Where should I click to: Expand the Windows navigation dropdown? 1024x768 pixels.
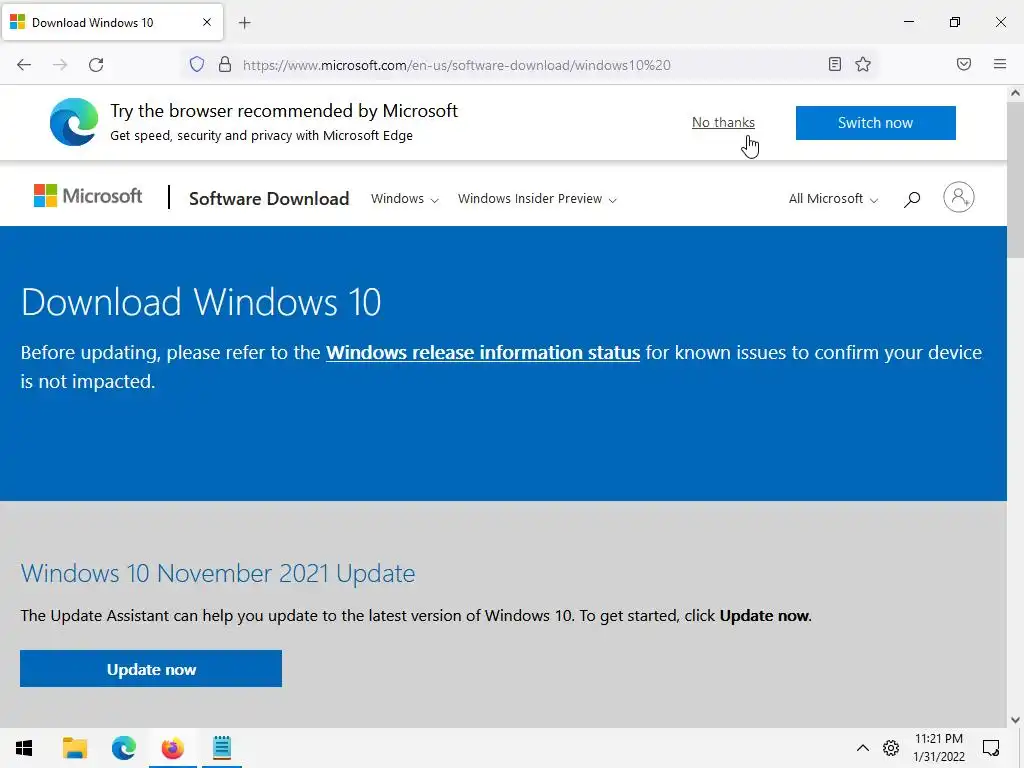coord(404,199)
